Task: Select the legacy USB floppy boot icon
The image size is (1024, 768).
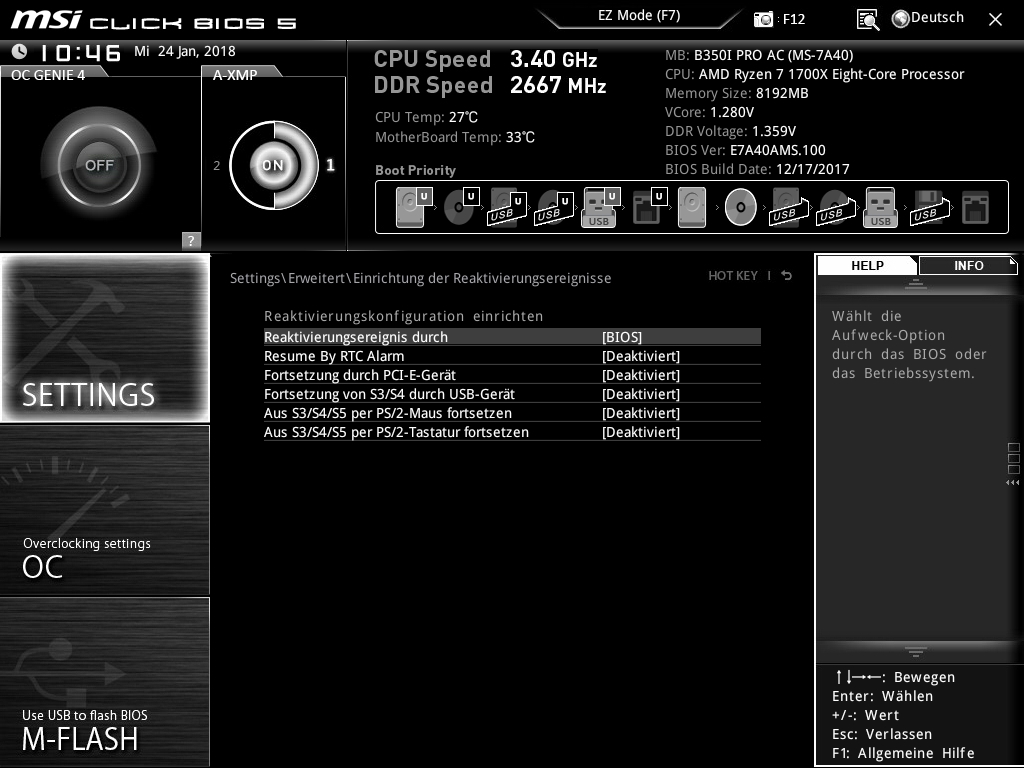Action: [929, 207]
